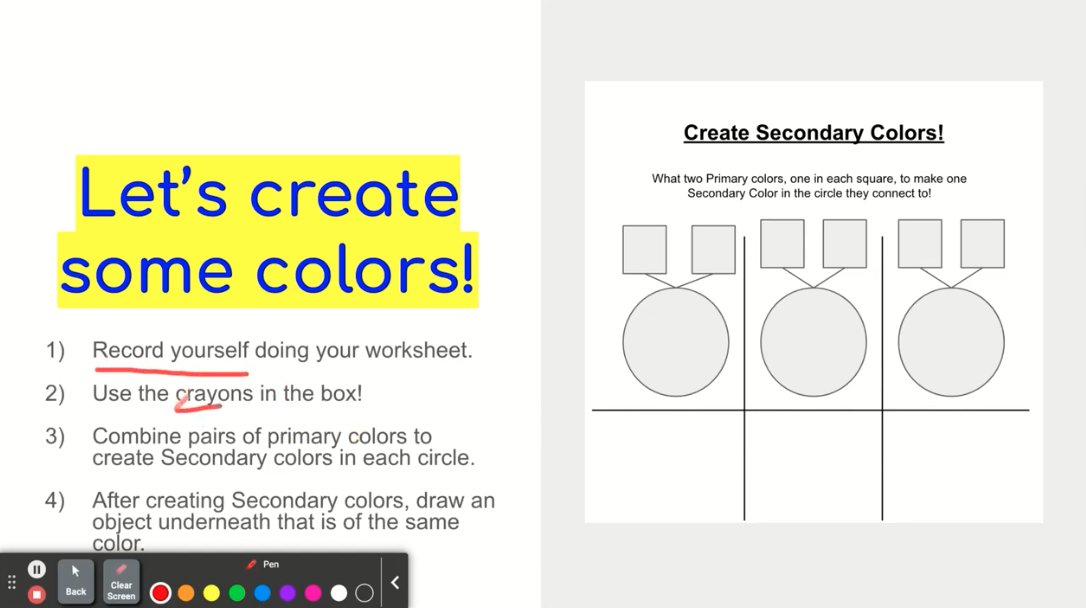Select the pink pen color
Screen dimensions: 1086x608
coord(313,593)
